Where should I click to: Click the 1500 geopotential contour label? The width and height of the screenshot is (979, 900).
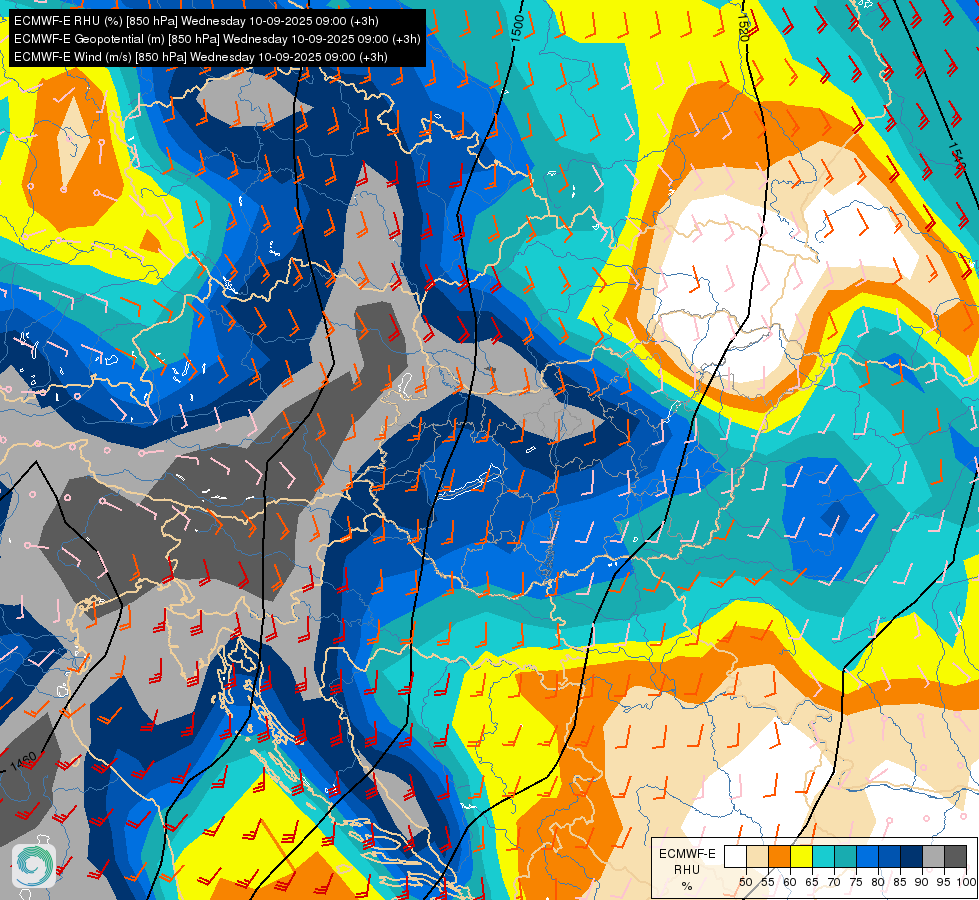point(518,28)
